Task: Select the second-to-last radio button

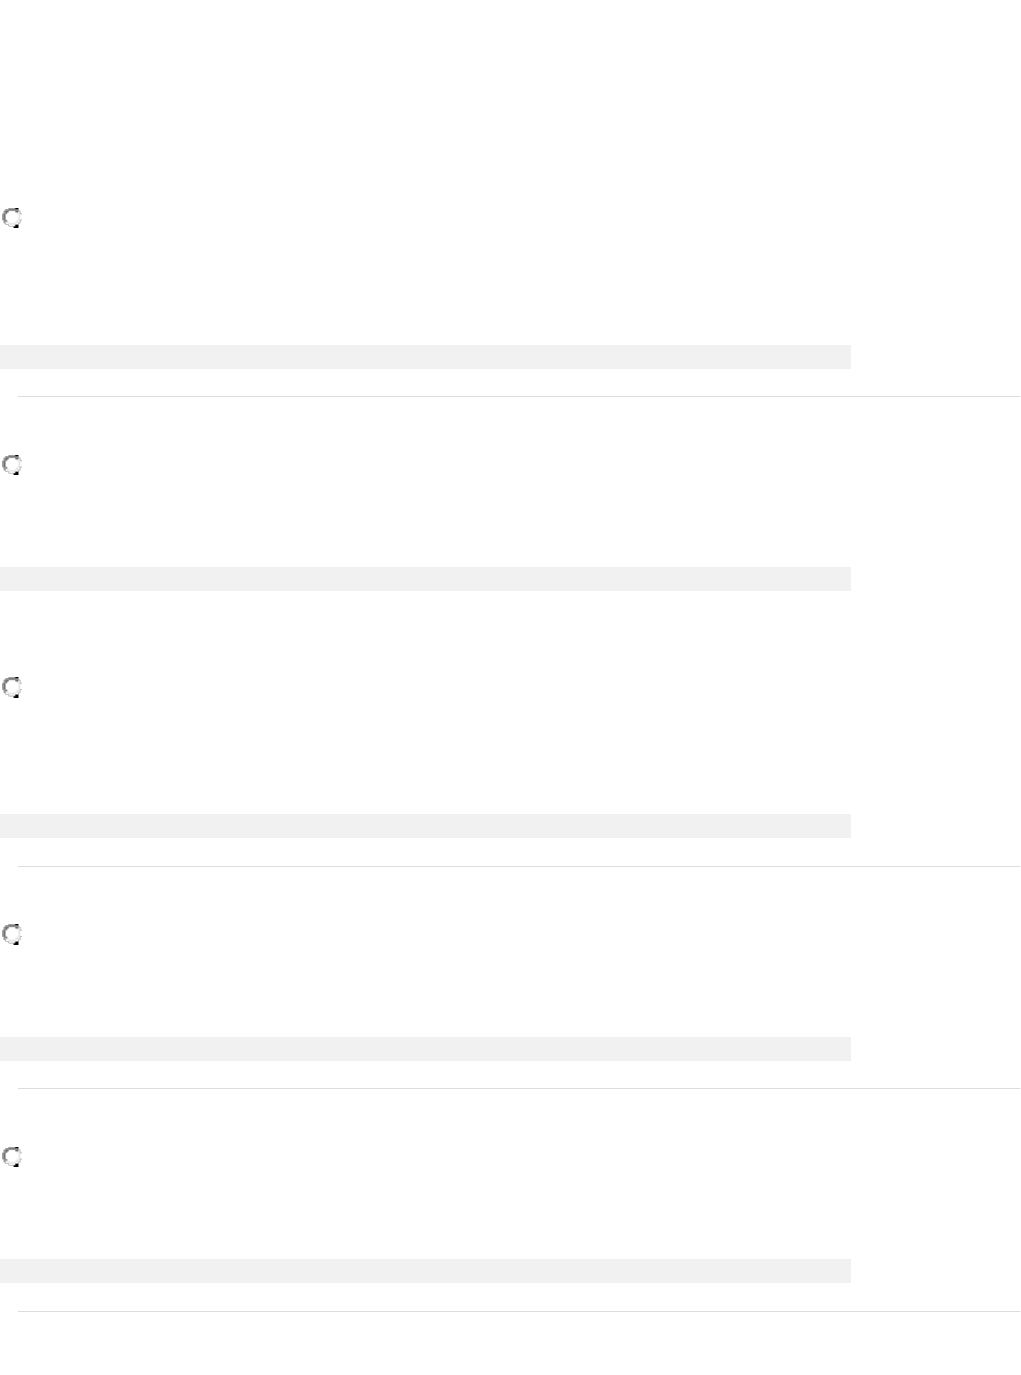Action: [12, 935]
